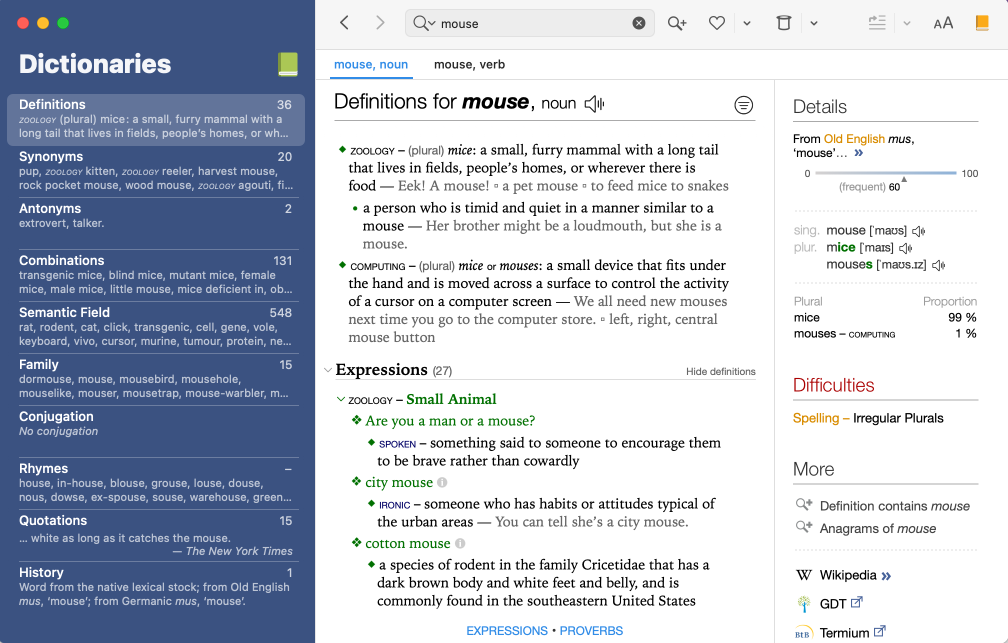Switch to the mouse, verb tab
Viewport: 1008px width, 643px height.
tap(469, 65)
